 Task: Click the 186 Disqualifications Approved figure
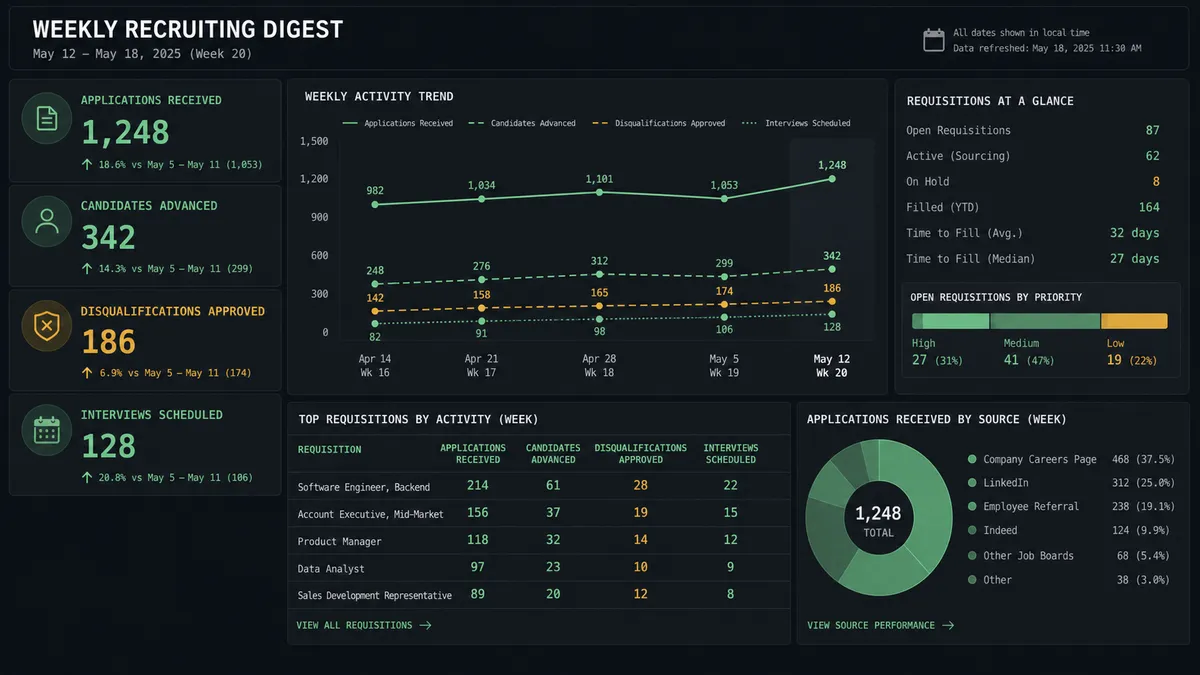click(108, 342)
